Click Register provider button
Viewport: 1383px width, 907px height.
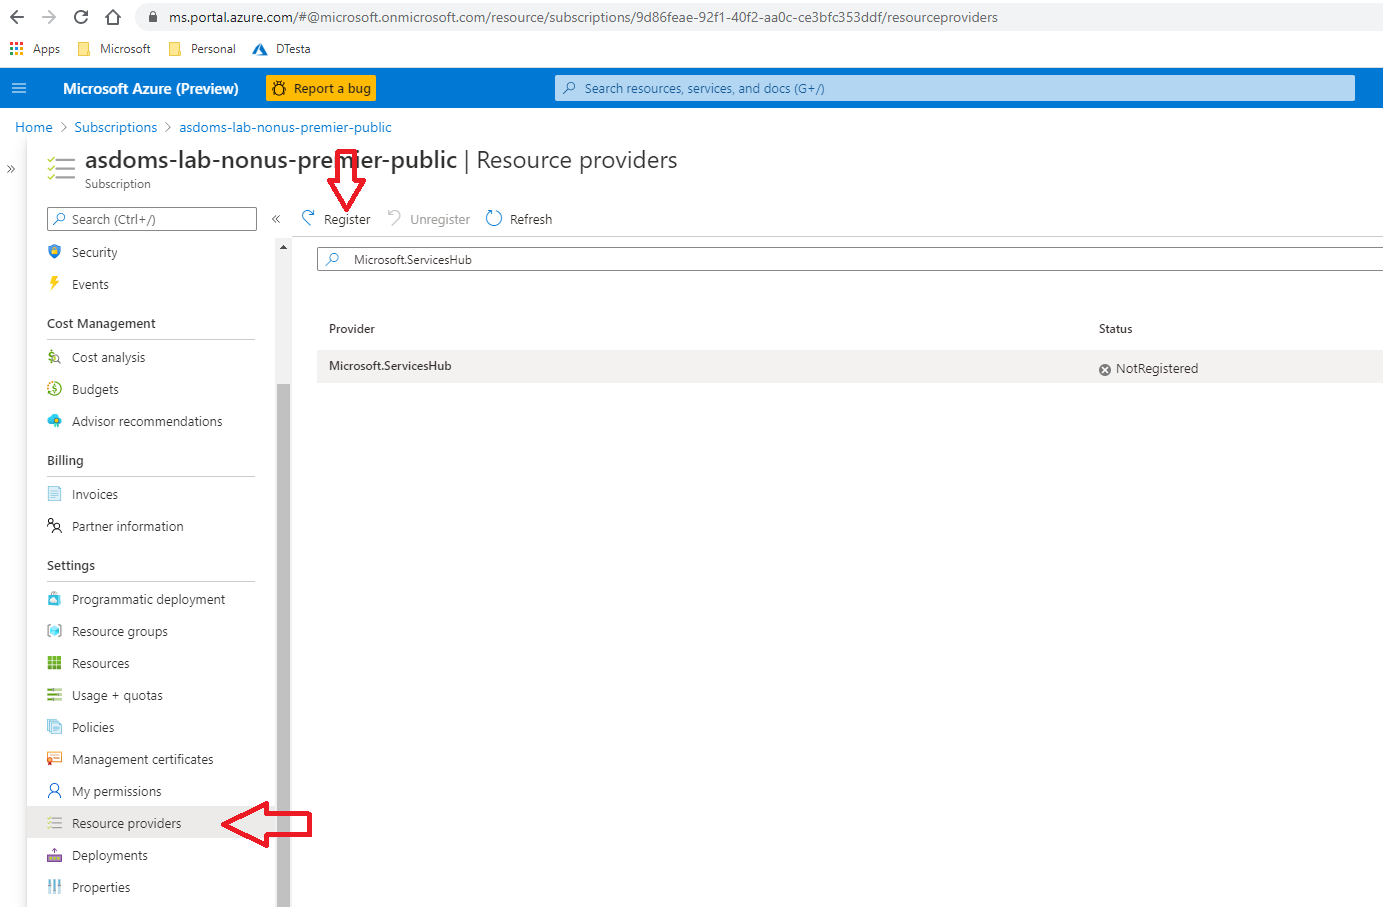(x=336, y=219)
